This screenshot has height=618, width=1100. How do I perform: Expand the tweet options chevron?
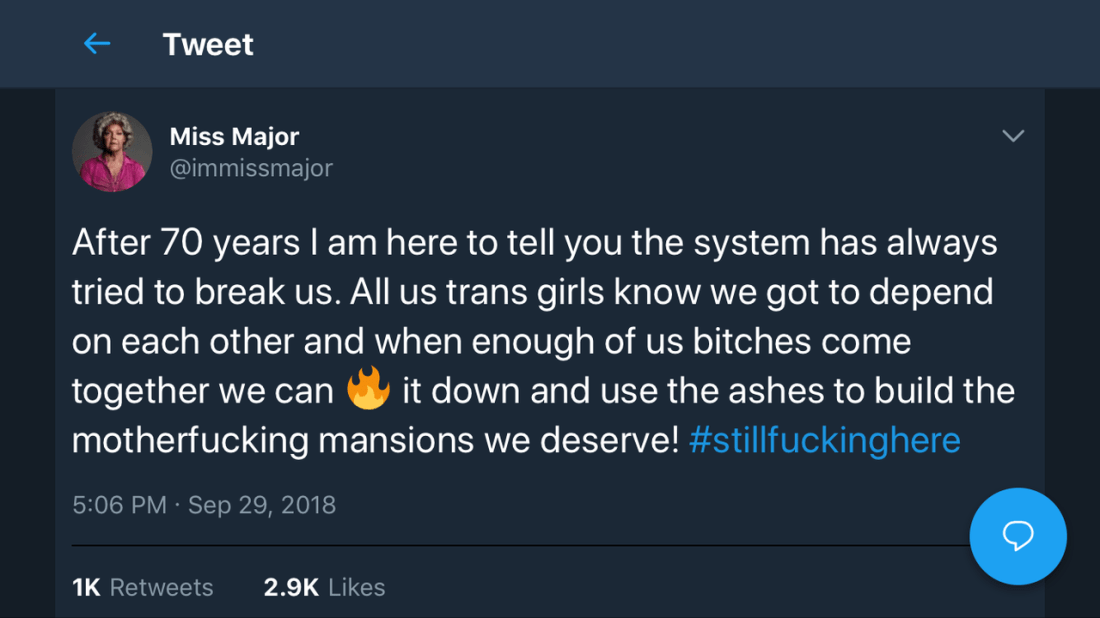[x=1013, y=136]
